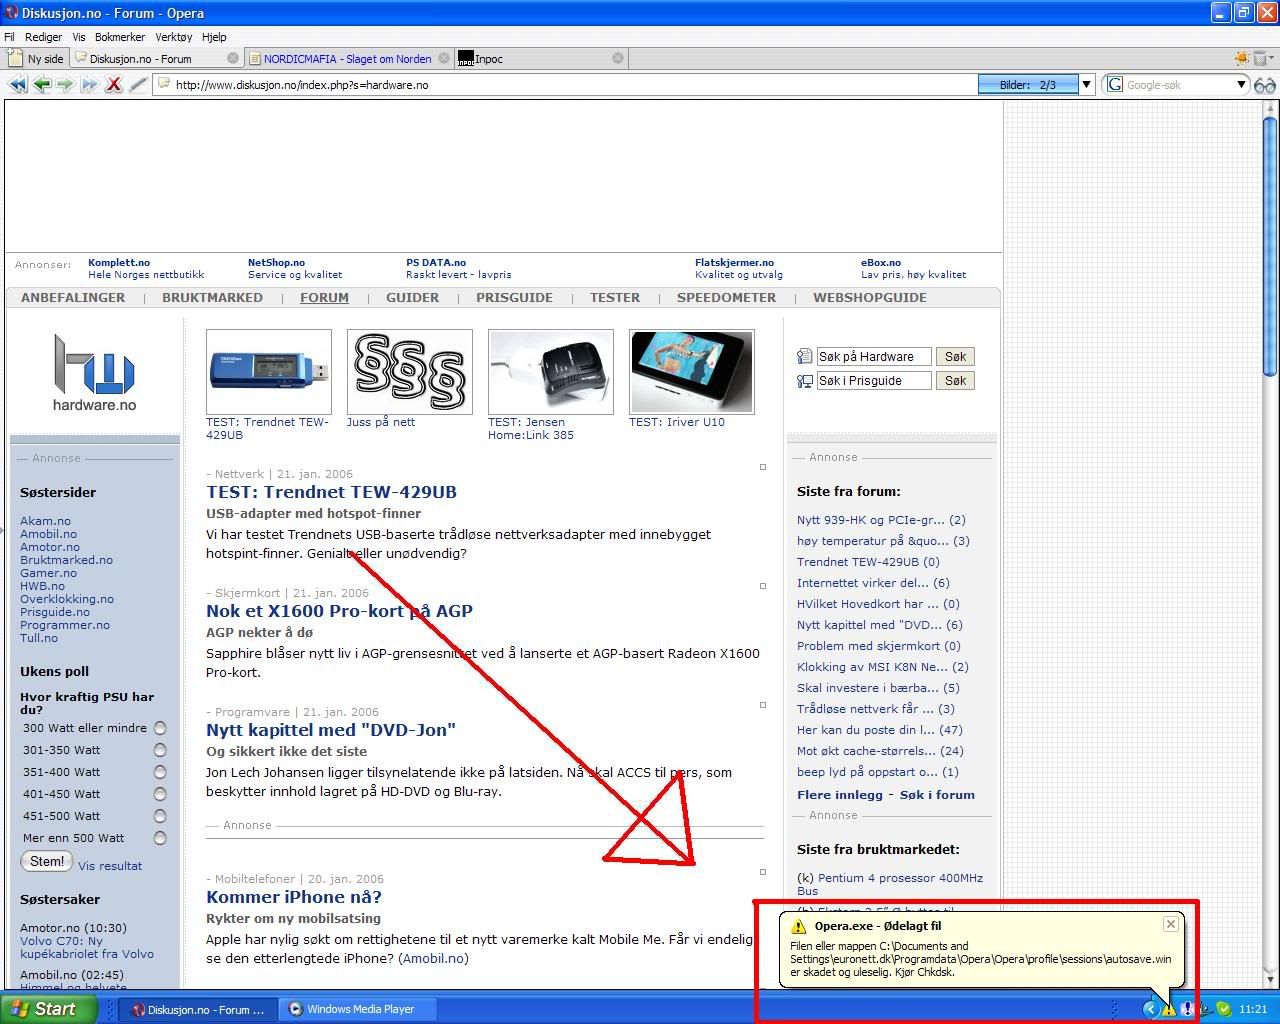Stop page loading with red X
The width and height of the screenshot is (1280, 1024).
point(113,85)
